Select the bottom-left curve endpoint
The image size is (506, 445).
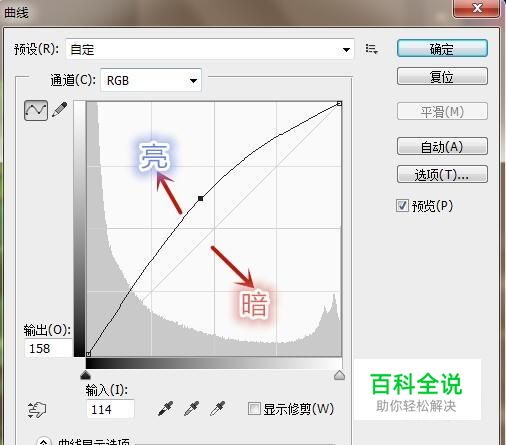point(88,354)
